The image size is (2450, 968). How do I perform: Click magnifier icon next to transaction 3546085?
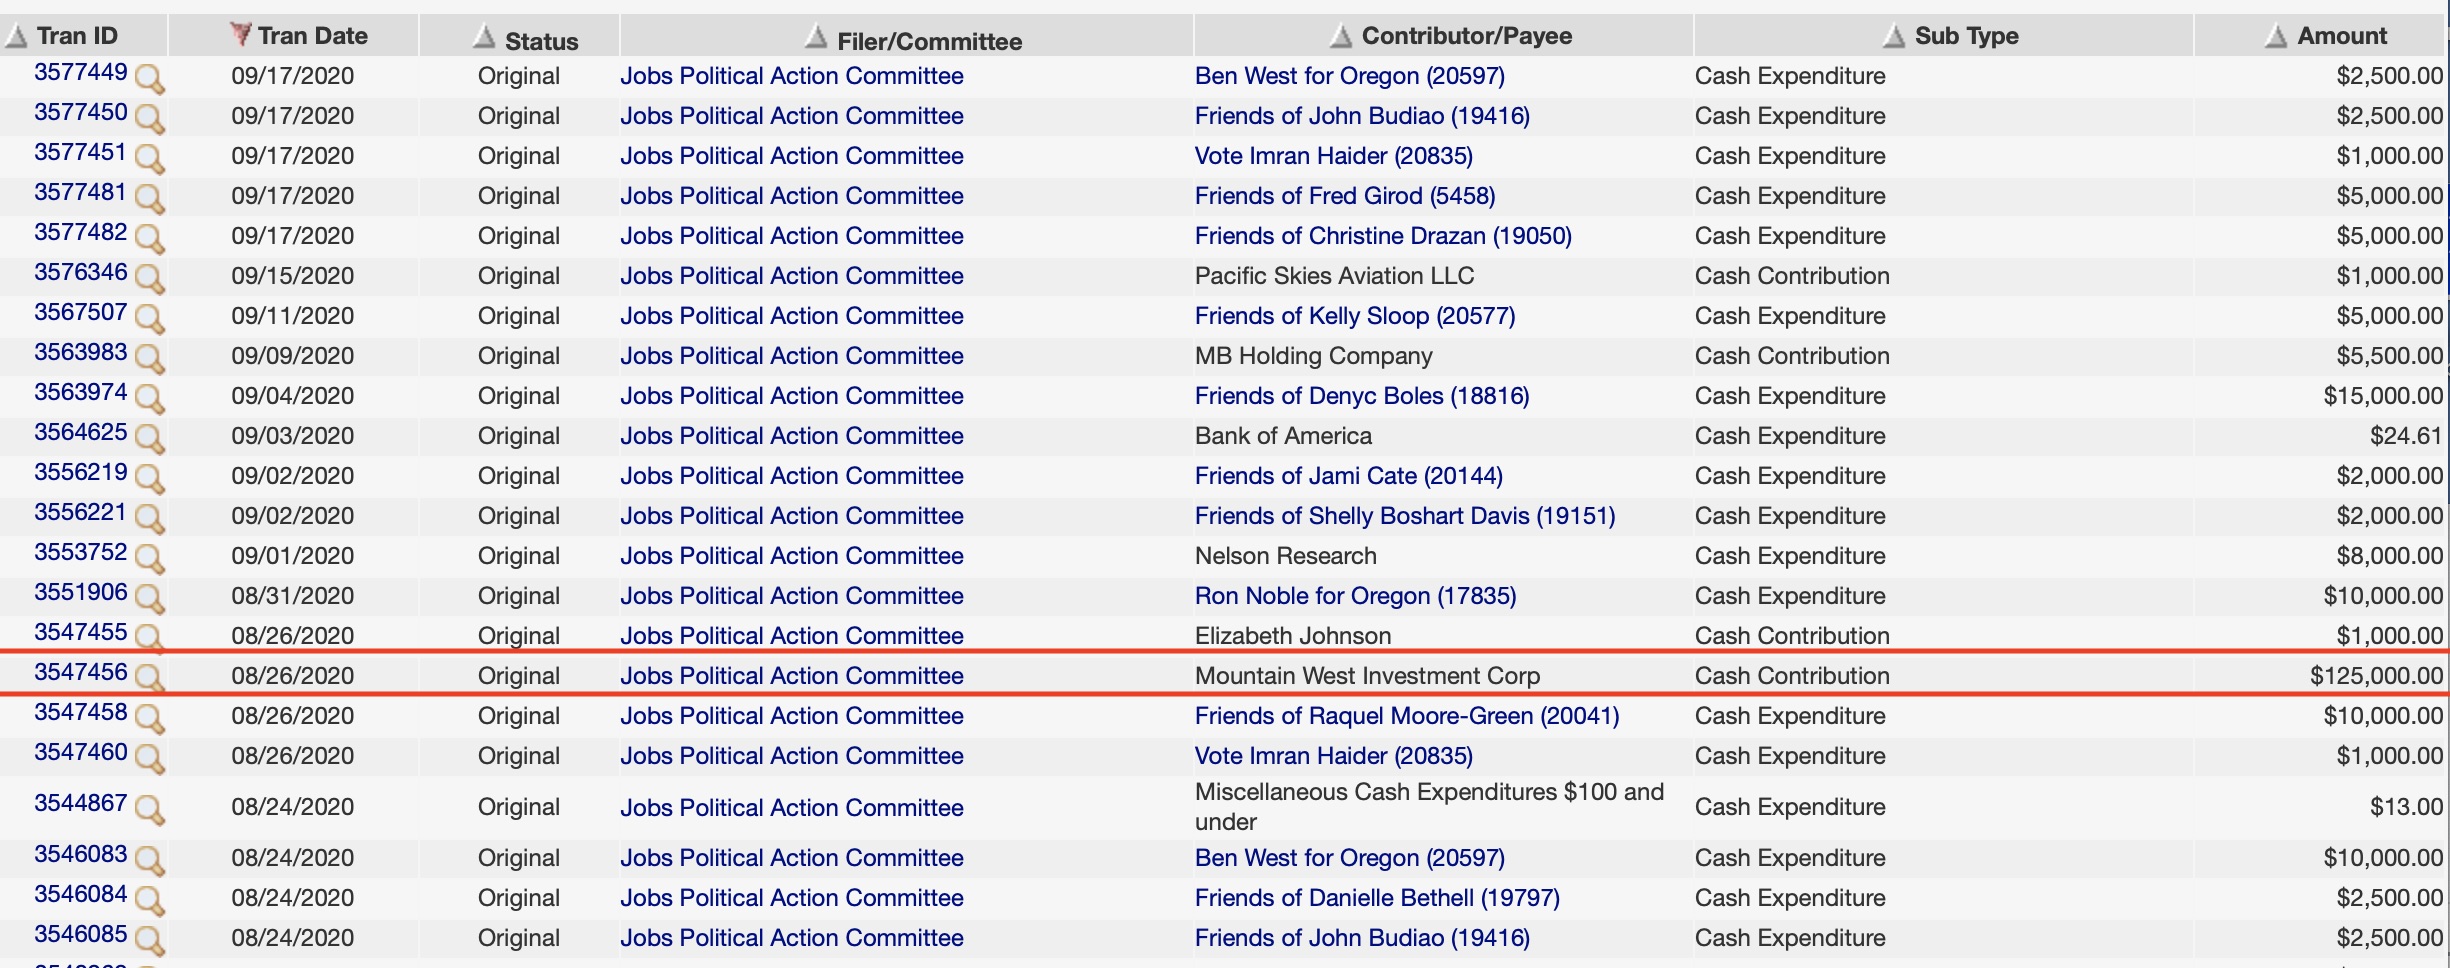point(149,940)
